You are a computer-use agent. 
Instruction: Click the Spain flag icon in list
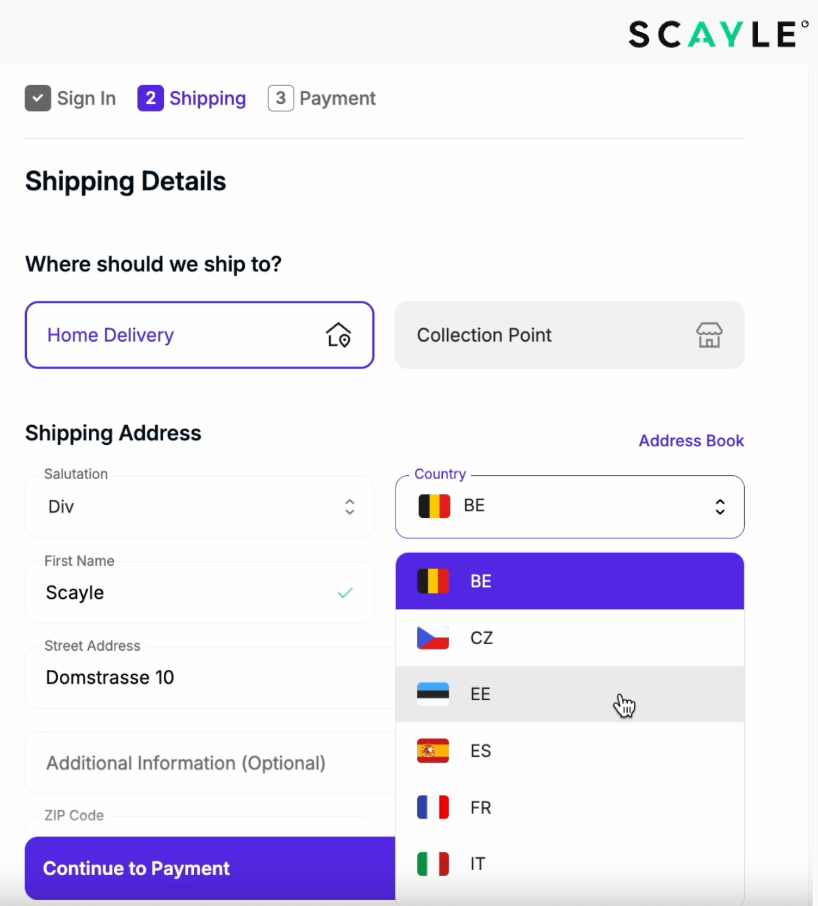point(433,751)
